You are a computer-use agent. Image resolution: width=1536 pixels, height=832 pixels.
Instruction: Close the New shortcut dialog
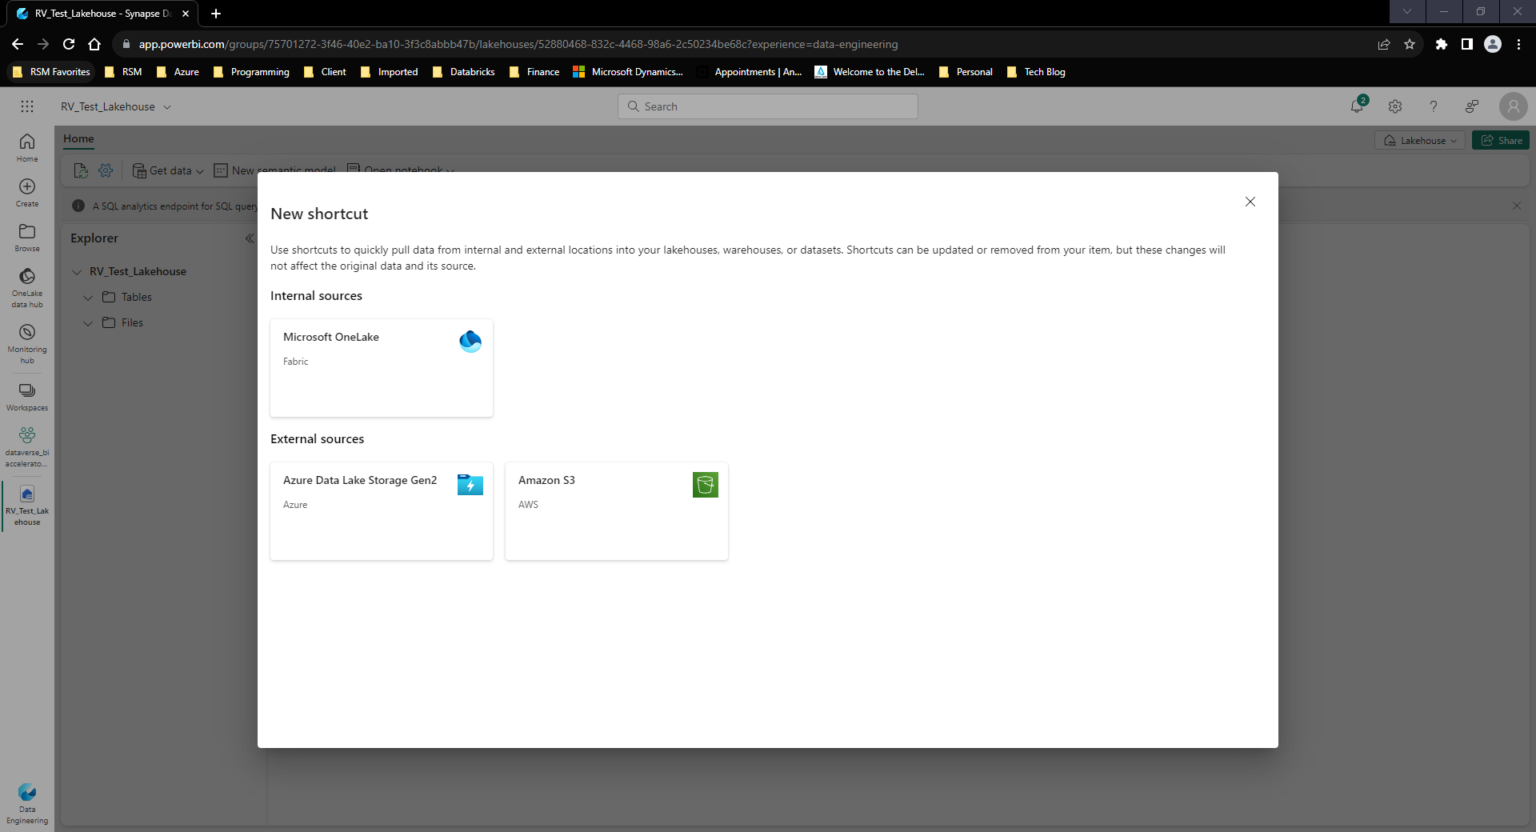[1250, 202]
